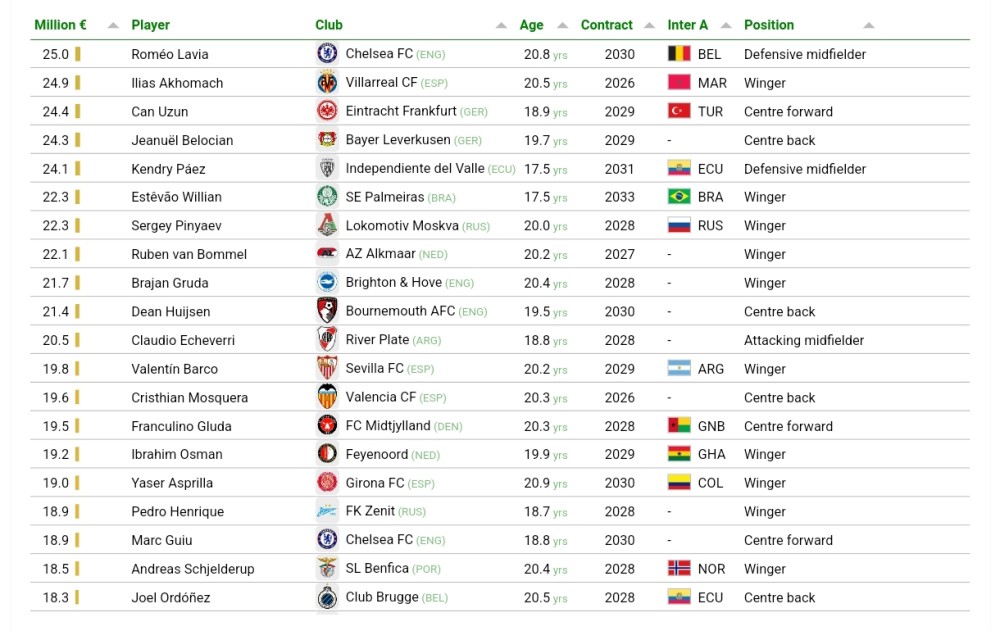1000x631 pixels.
Task: Click the Player column header
Action: tap(151, 25)
